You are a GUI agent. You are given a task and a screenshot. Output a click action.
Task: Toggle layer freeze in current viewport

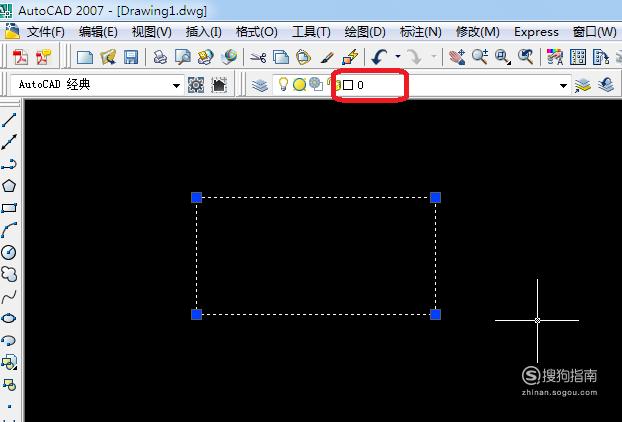tap(316, 84)
